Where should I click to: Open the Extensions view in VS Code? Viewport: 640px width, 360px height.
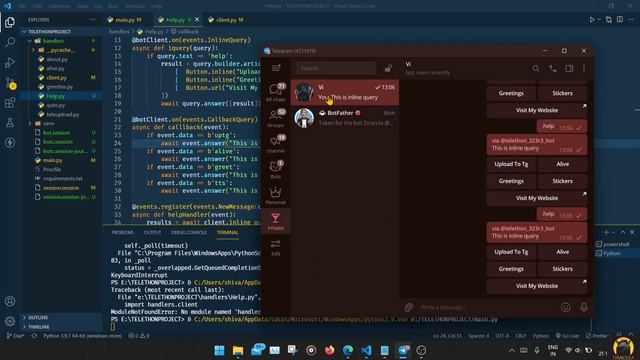10,102
